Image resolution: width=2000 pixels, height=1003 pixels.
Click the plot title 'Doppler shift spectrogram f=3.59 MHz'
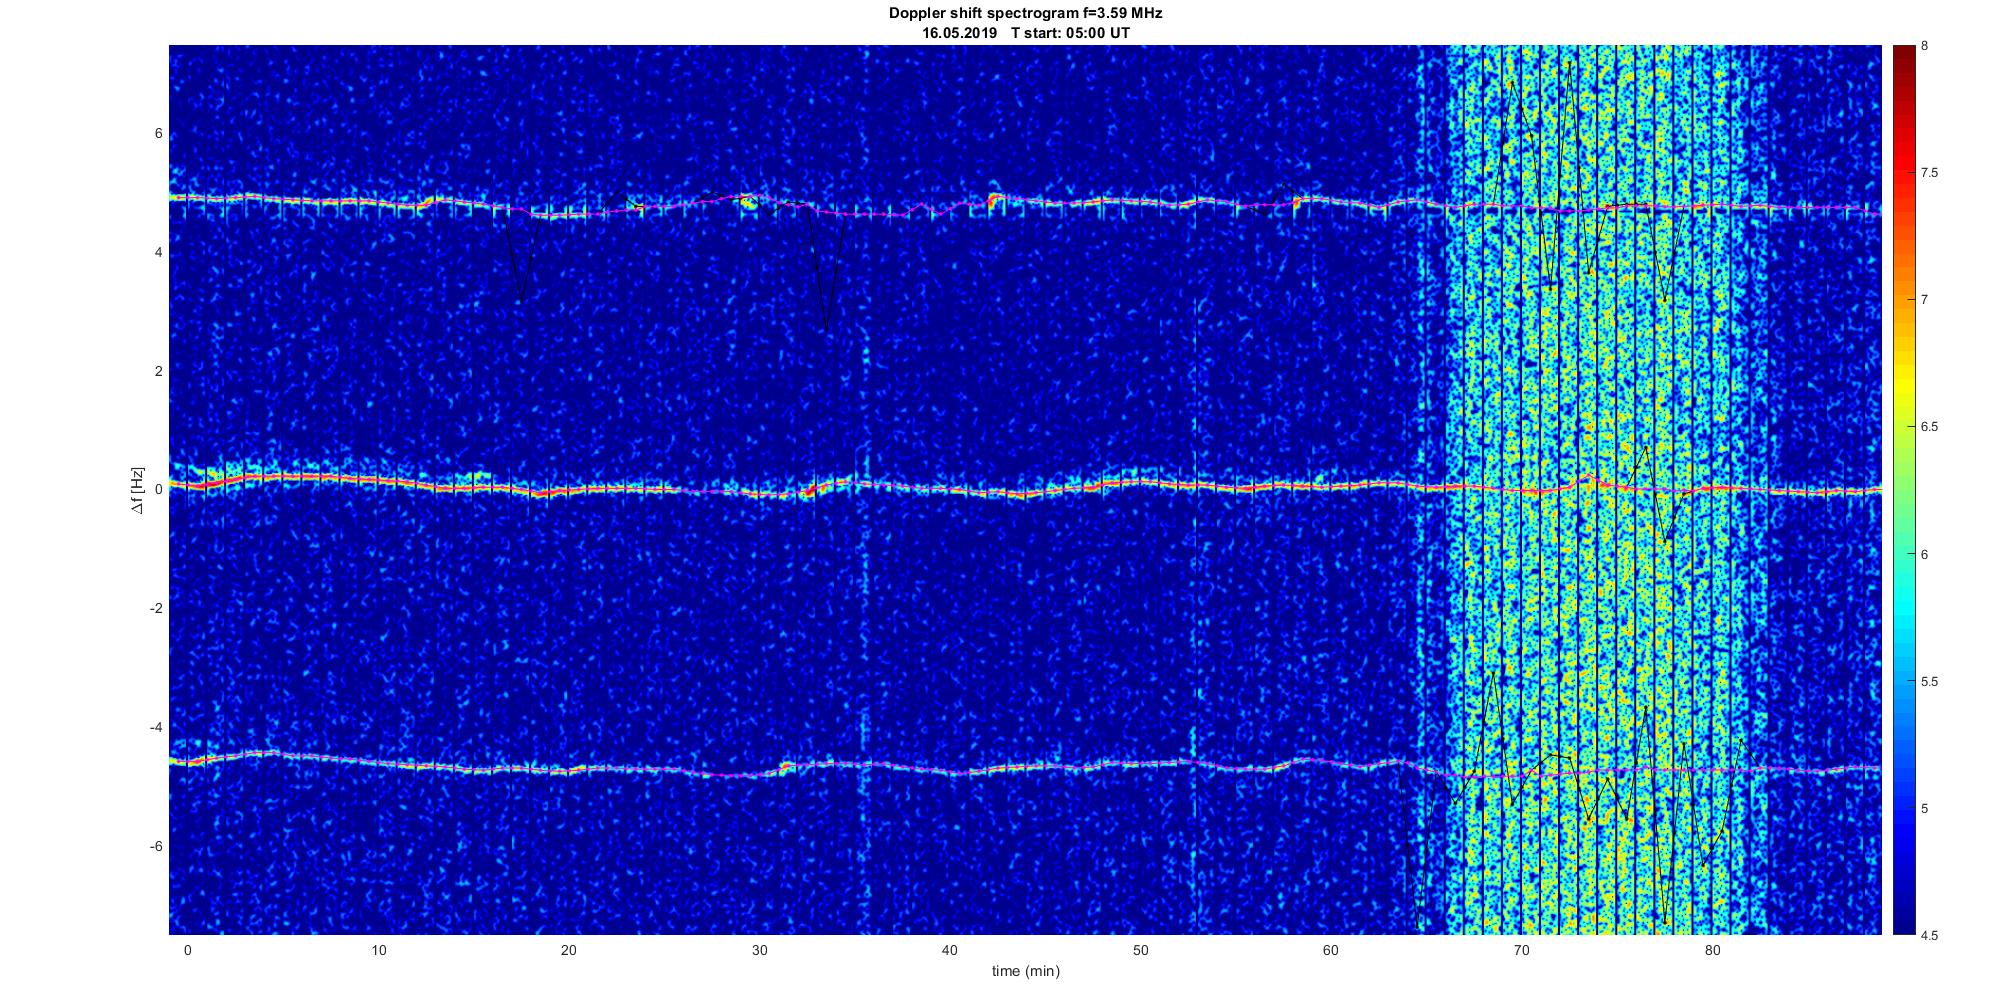tap(1026, 14)
